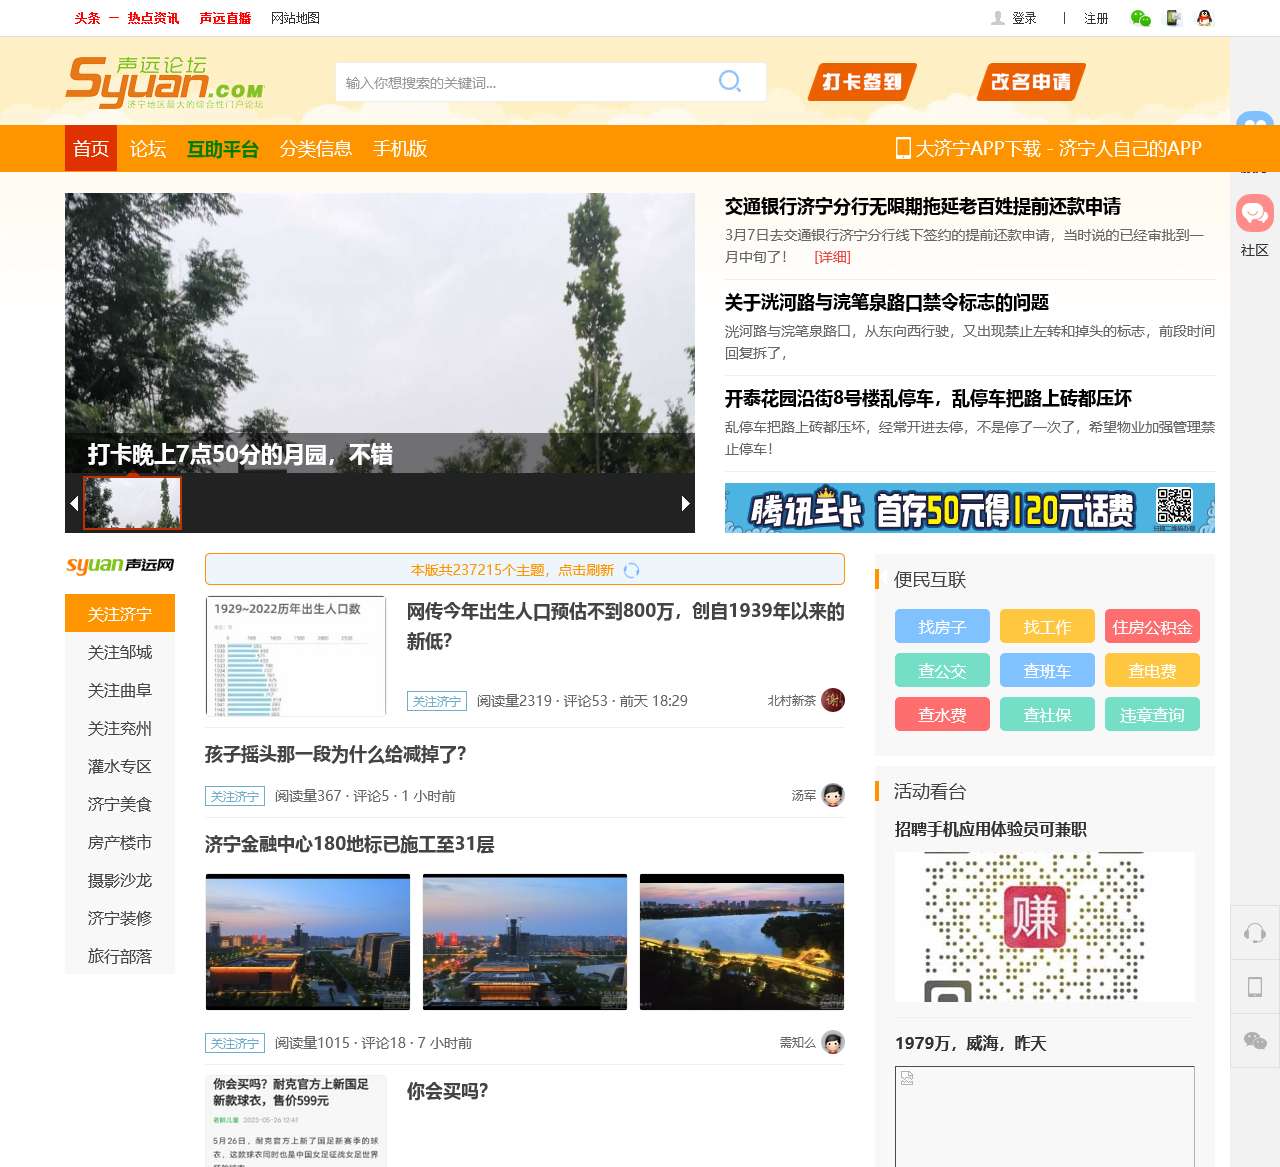Click 汤军 user avatar
Image resolution: width=1280 pixels, height=1167 pixels.
tap(833, 795)
